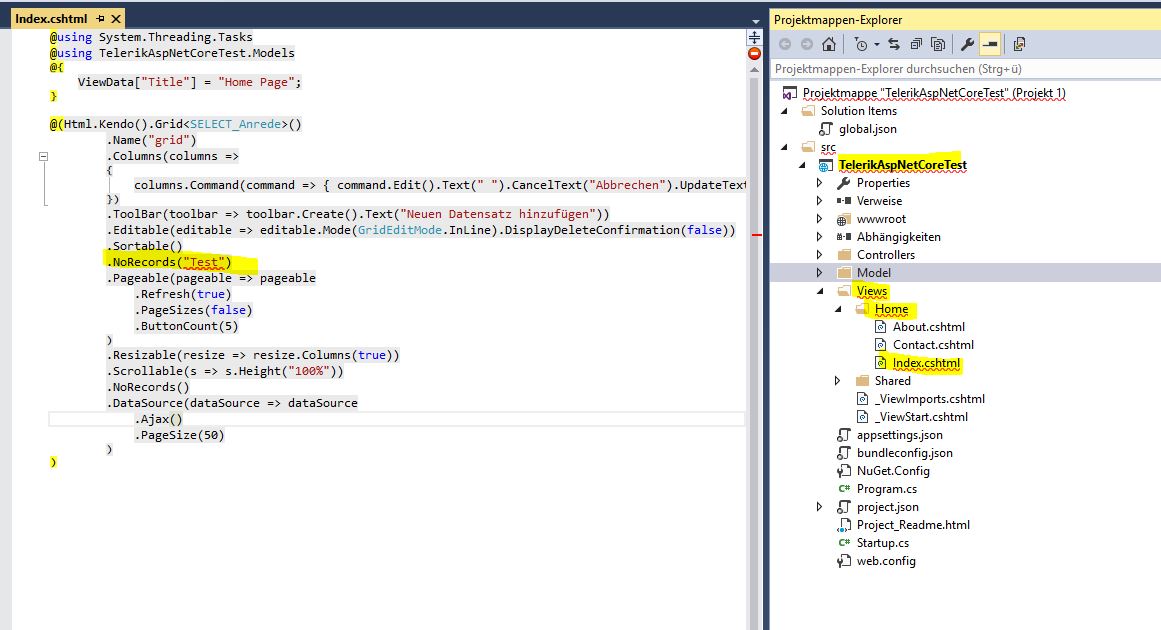The width and height of the screenshot is (1161, 630).
Task: Click the editor split handle above the scrollbar
Action: [754, 37]
